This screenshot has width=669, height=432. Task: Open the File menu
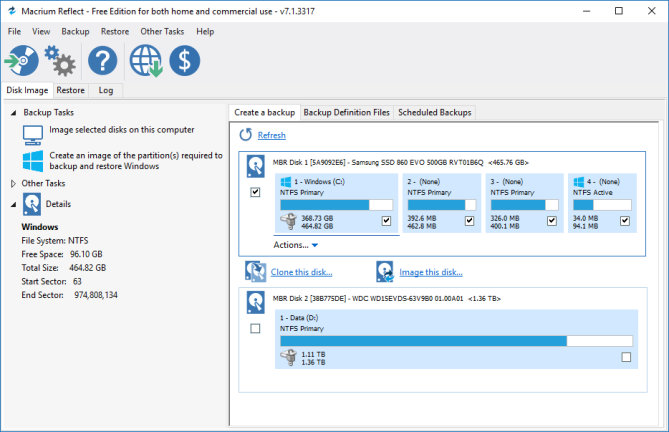point(14,32)
